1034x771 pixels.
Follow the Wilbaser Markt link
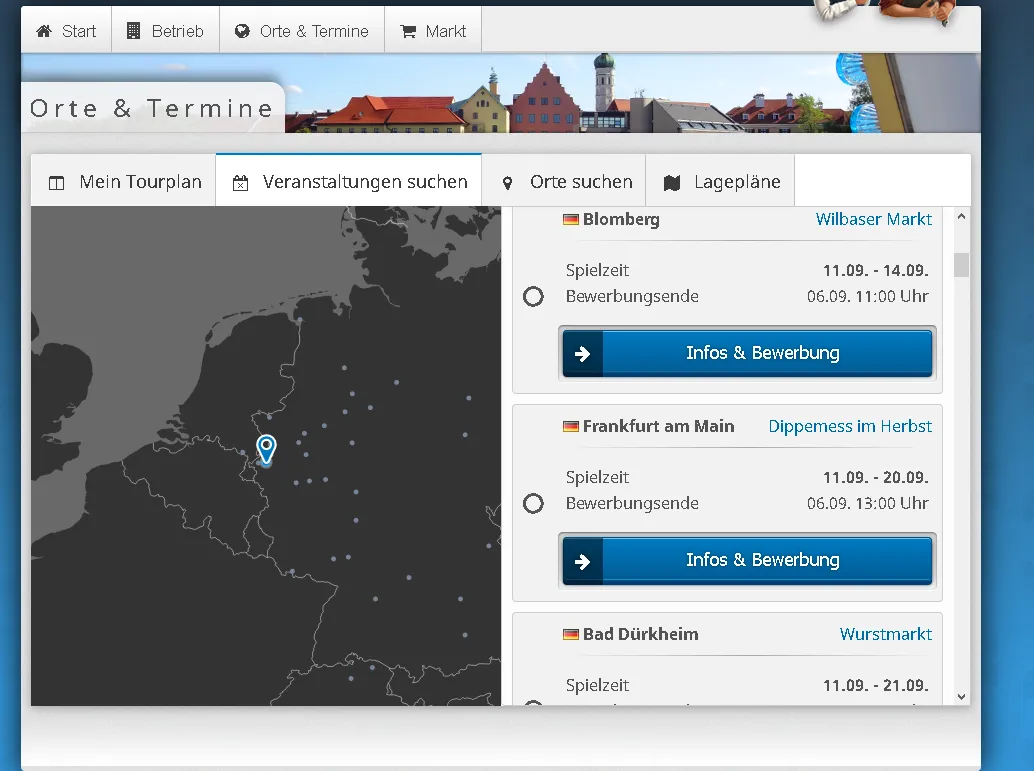point(873,219)
